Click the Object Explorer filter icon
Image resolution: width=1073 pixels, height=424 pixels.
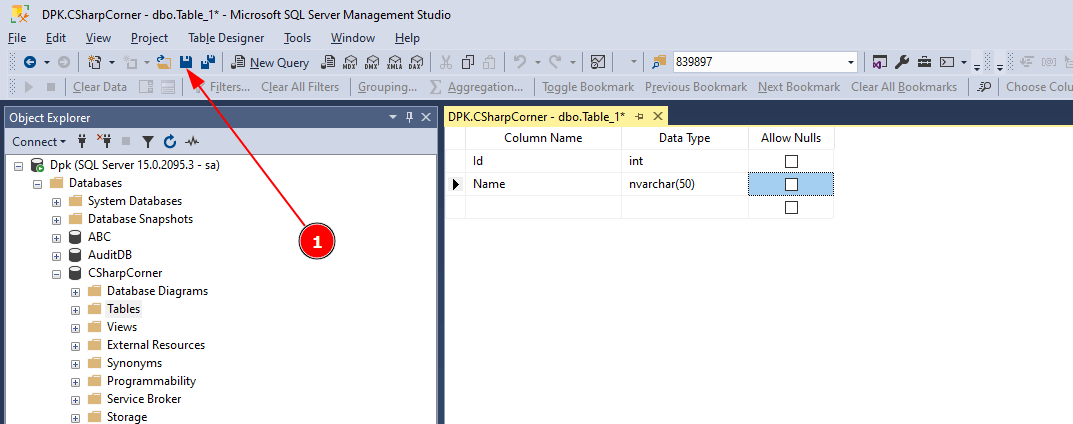click(x=148, y=142)
